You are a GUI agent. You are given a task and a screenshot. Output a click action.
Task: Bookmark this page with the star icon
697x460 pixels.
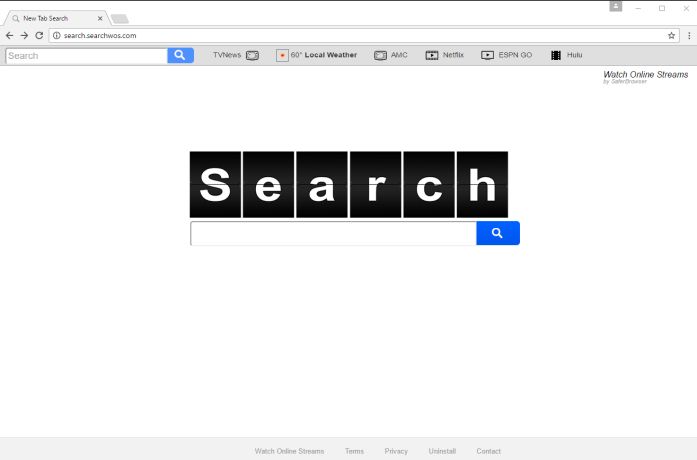[672, 35]
